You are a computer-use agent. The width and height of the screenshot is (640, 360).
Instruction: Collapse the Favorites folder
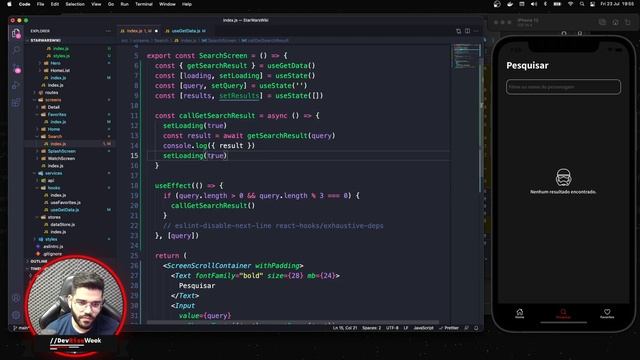57,115
